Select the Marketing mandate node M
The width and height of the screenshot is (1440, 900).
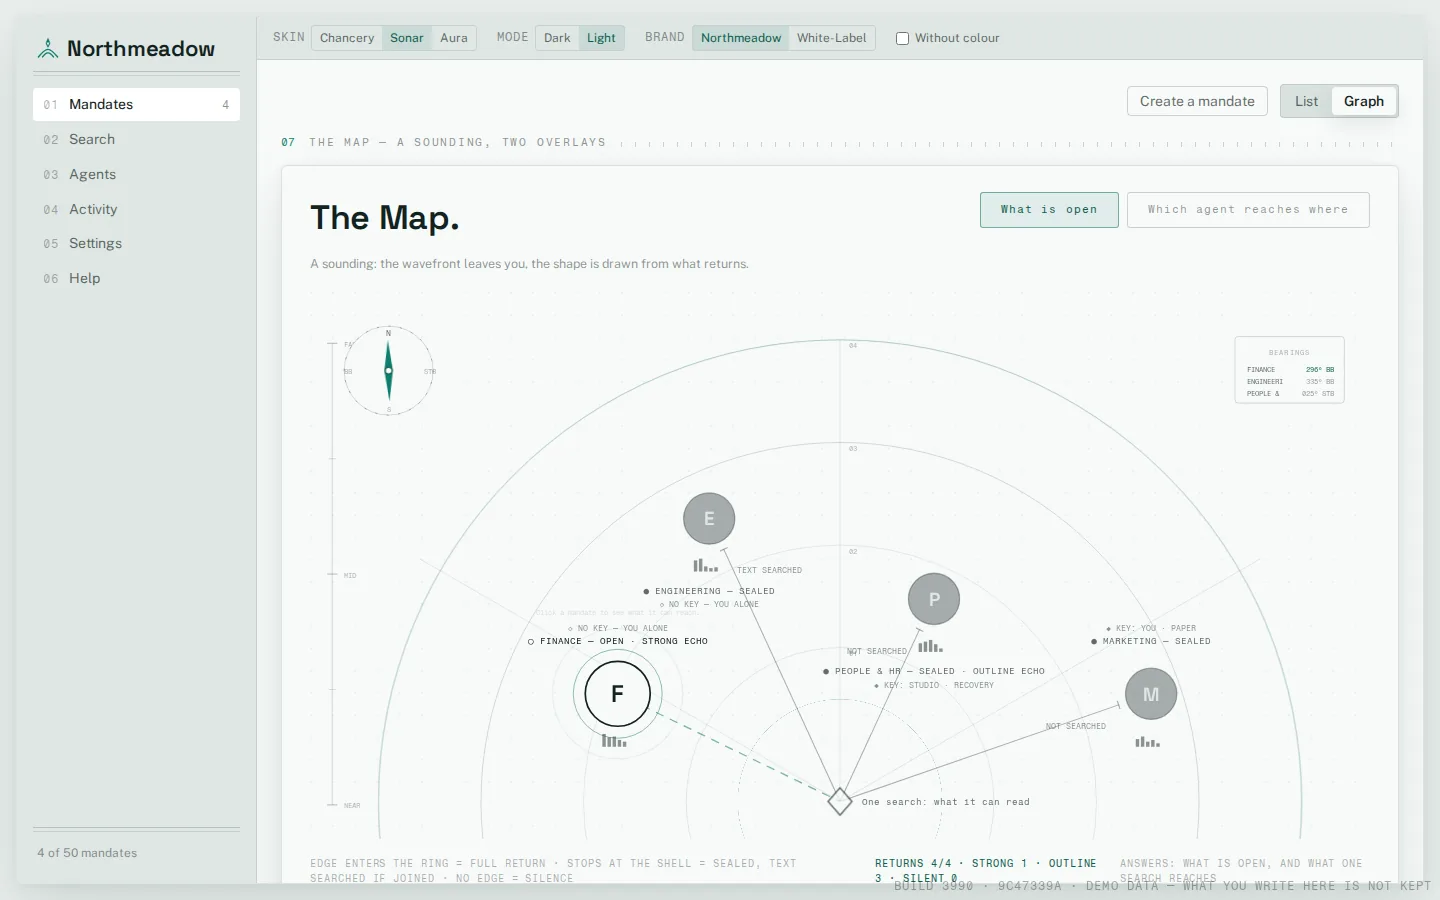coord(1151,694)
